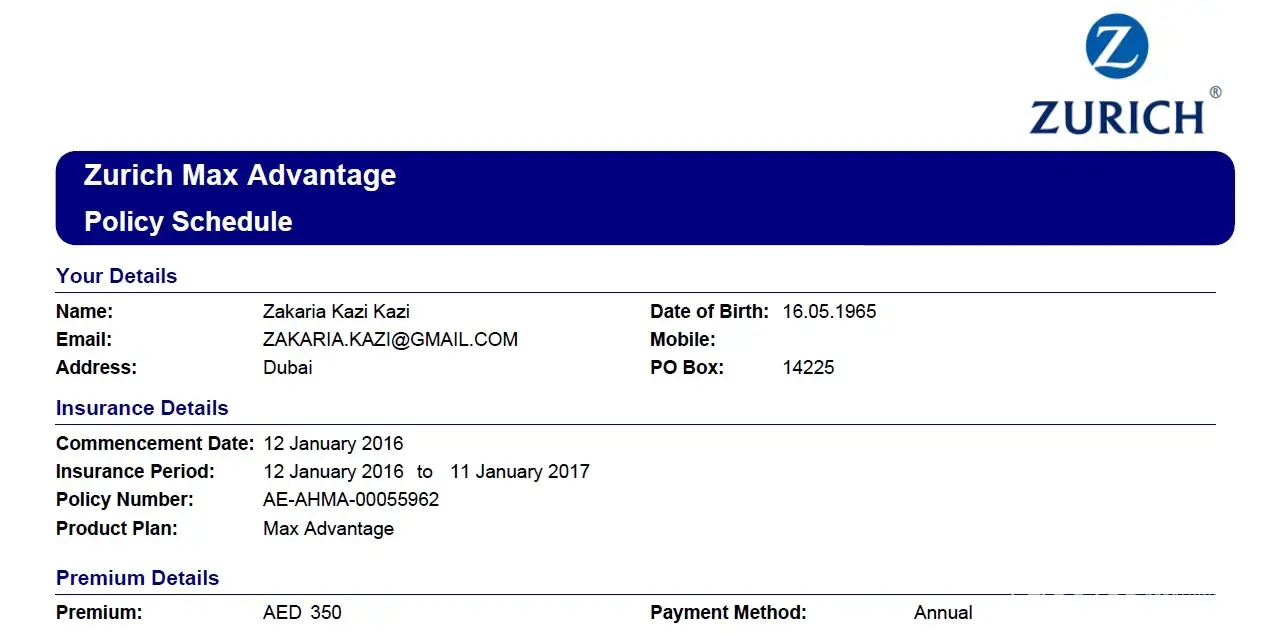1272x634 pixels.
Task: Click the Product Plan value Max Advantage
Action: (328, 529)
